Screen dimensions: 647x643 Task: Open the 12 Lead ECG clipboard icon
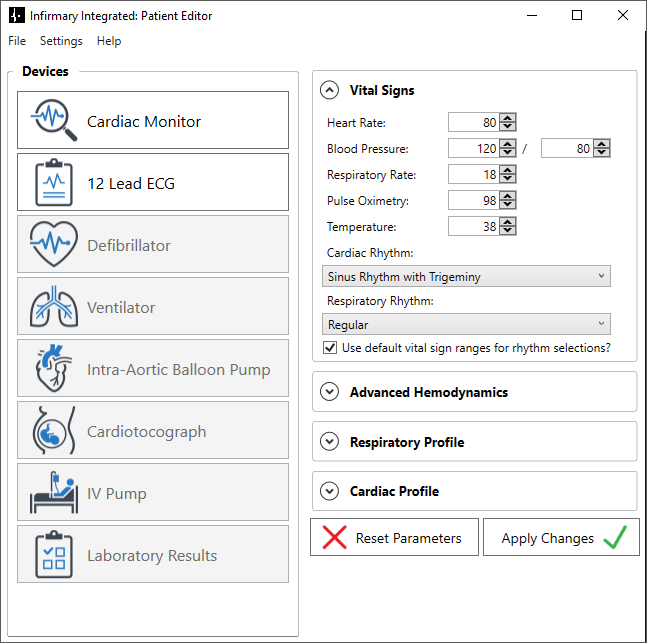pyautogui.click(x=54, y=182)
